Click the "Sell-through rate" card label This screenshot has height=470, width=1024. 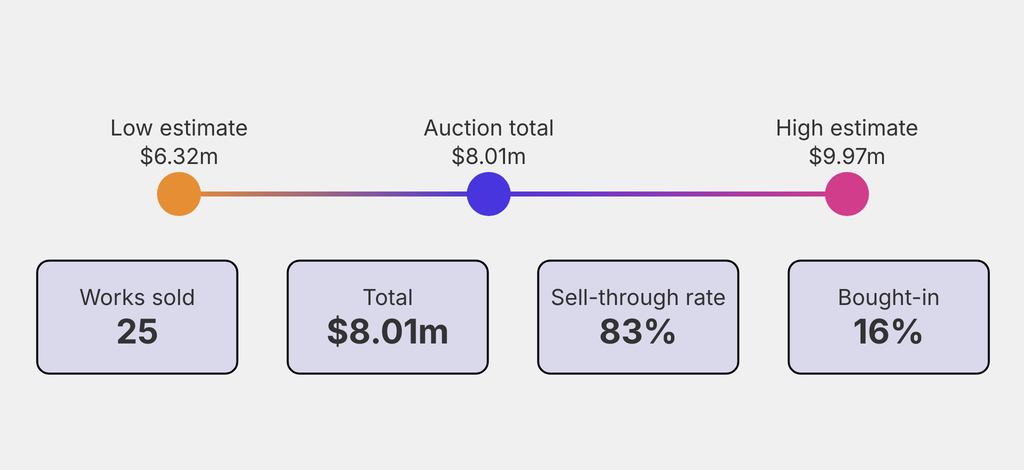638,297
